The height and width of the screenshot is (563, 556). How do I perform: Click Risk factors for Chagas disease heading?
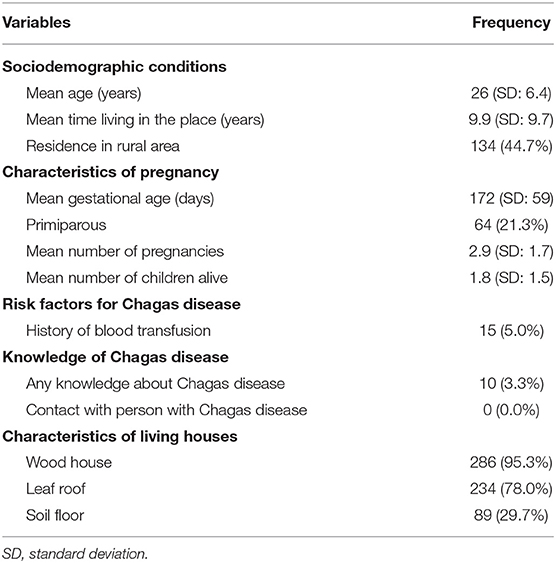point(121,304)
